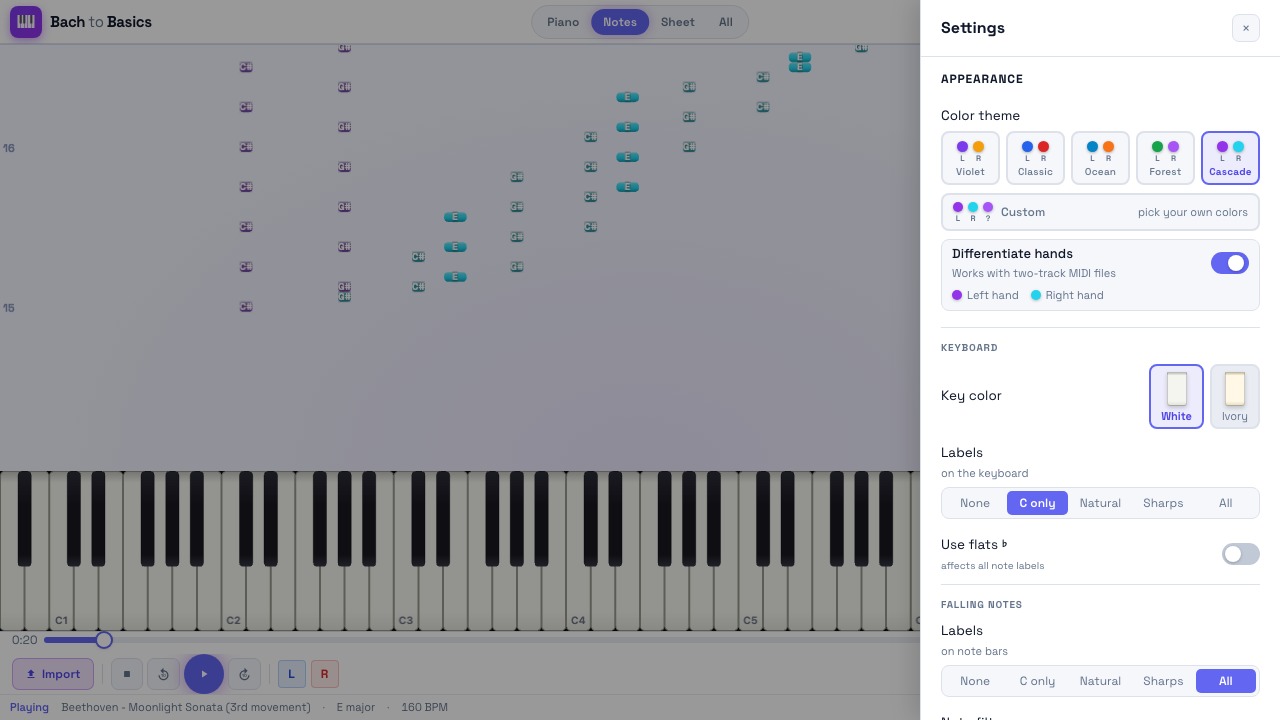Image resolution: width=1280 pixels, height=720 pixels.
Task: Switch to the Piano view tab
Action: click(563, 22)
